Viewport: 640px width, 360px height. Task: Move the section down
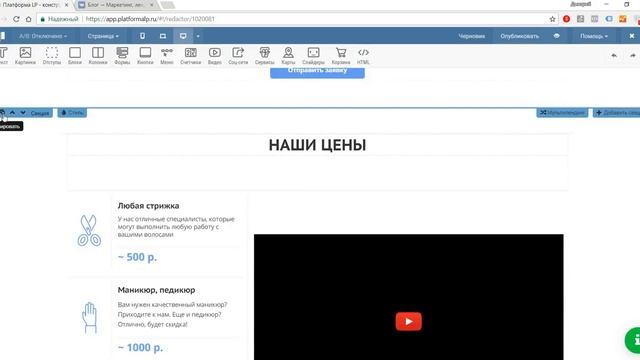[x=23, y=113]
